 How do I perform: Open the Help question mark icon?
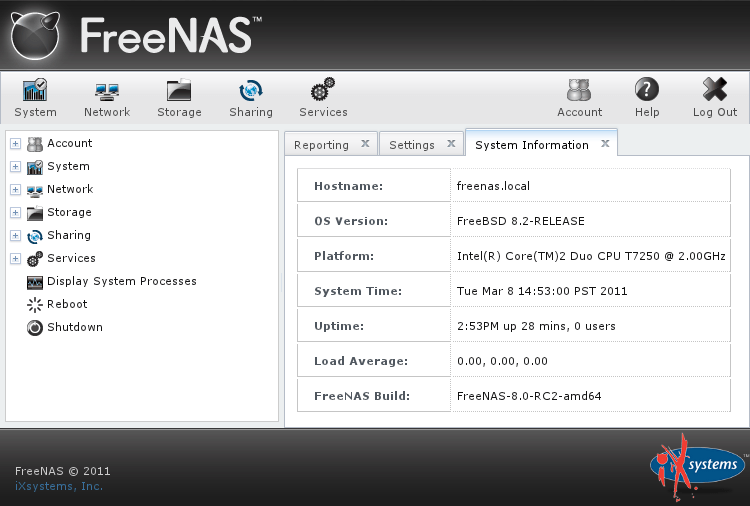point(647,89)
